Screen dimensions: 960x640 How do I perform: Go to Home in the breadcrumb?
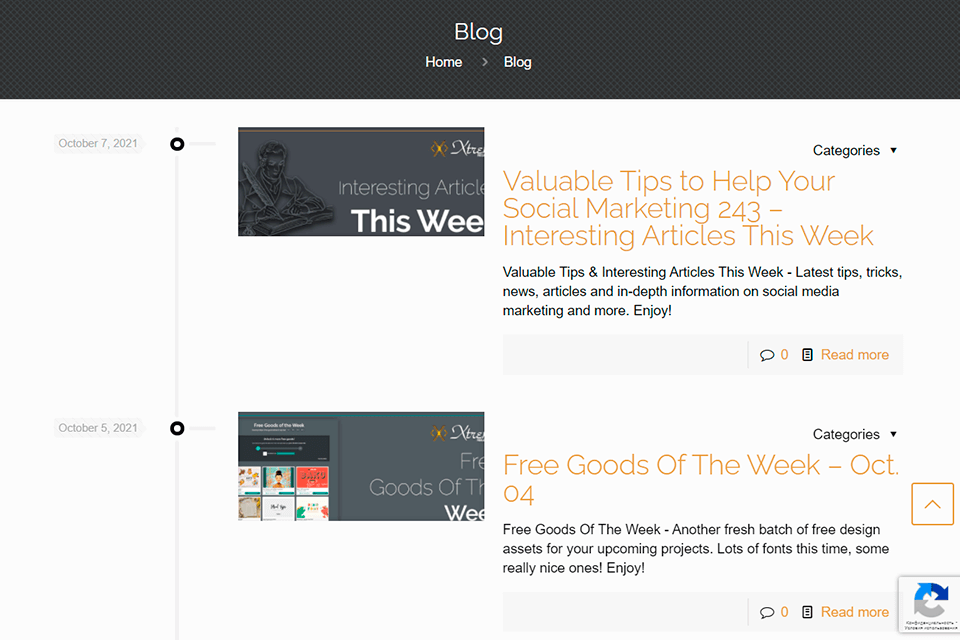click(443, 62)
